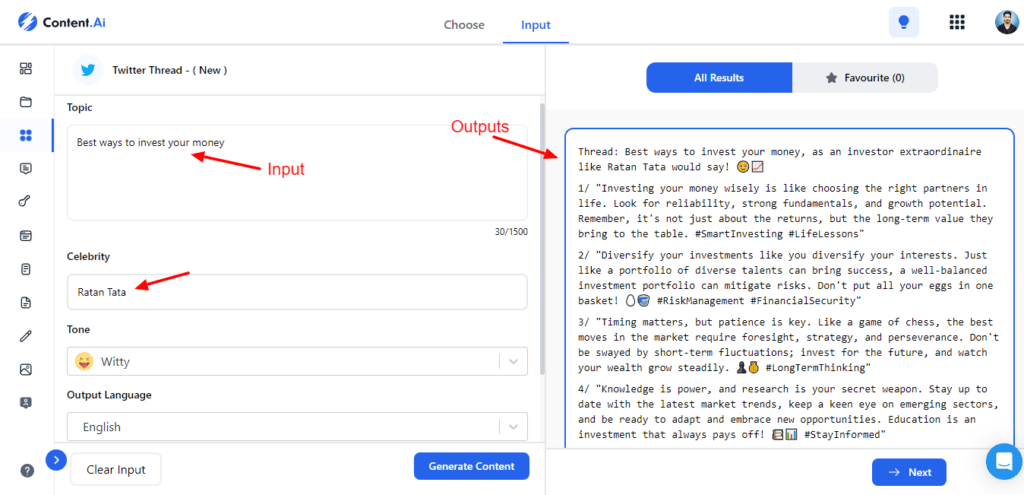Screen dimensions: 1024x495
Task: Click the lightbulb ideas icon
Action: click(904, 22)
